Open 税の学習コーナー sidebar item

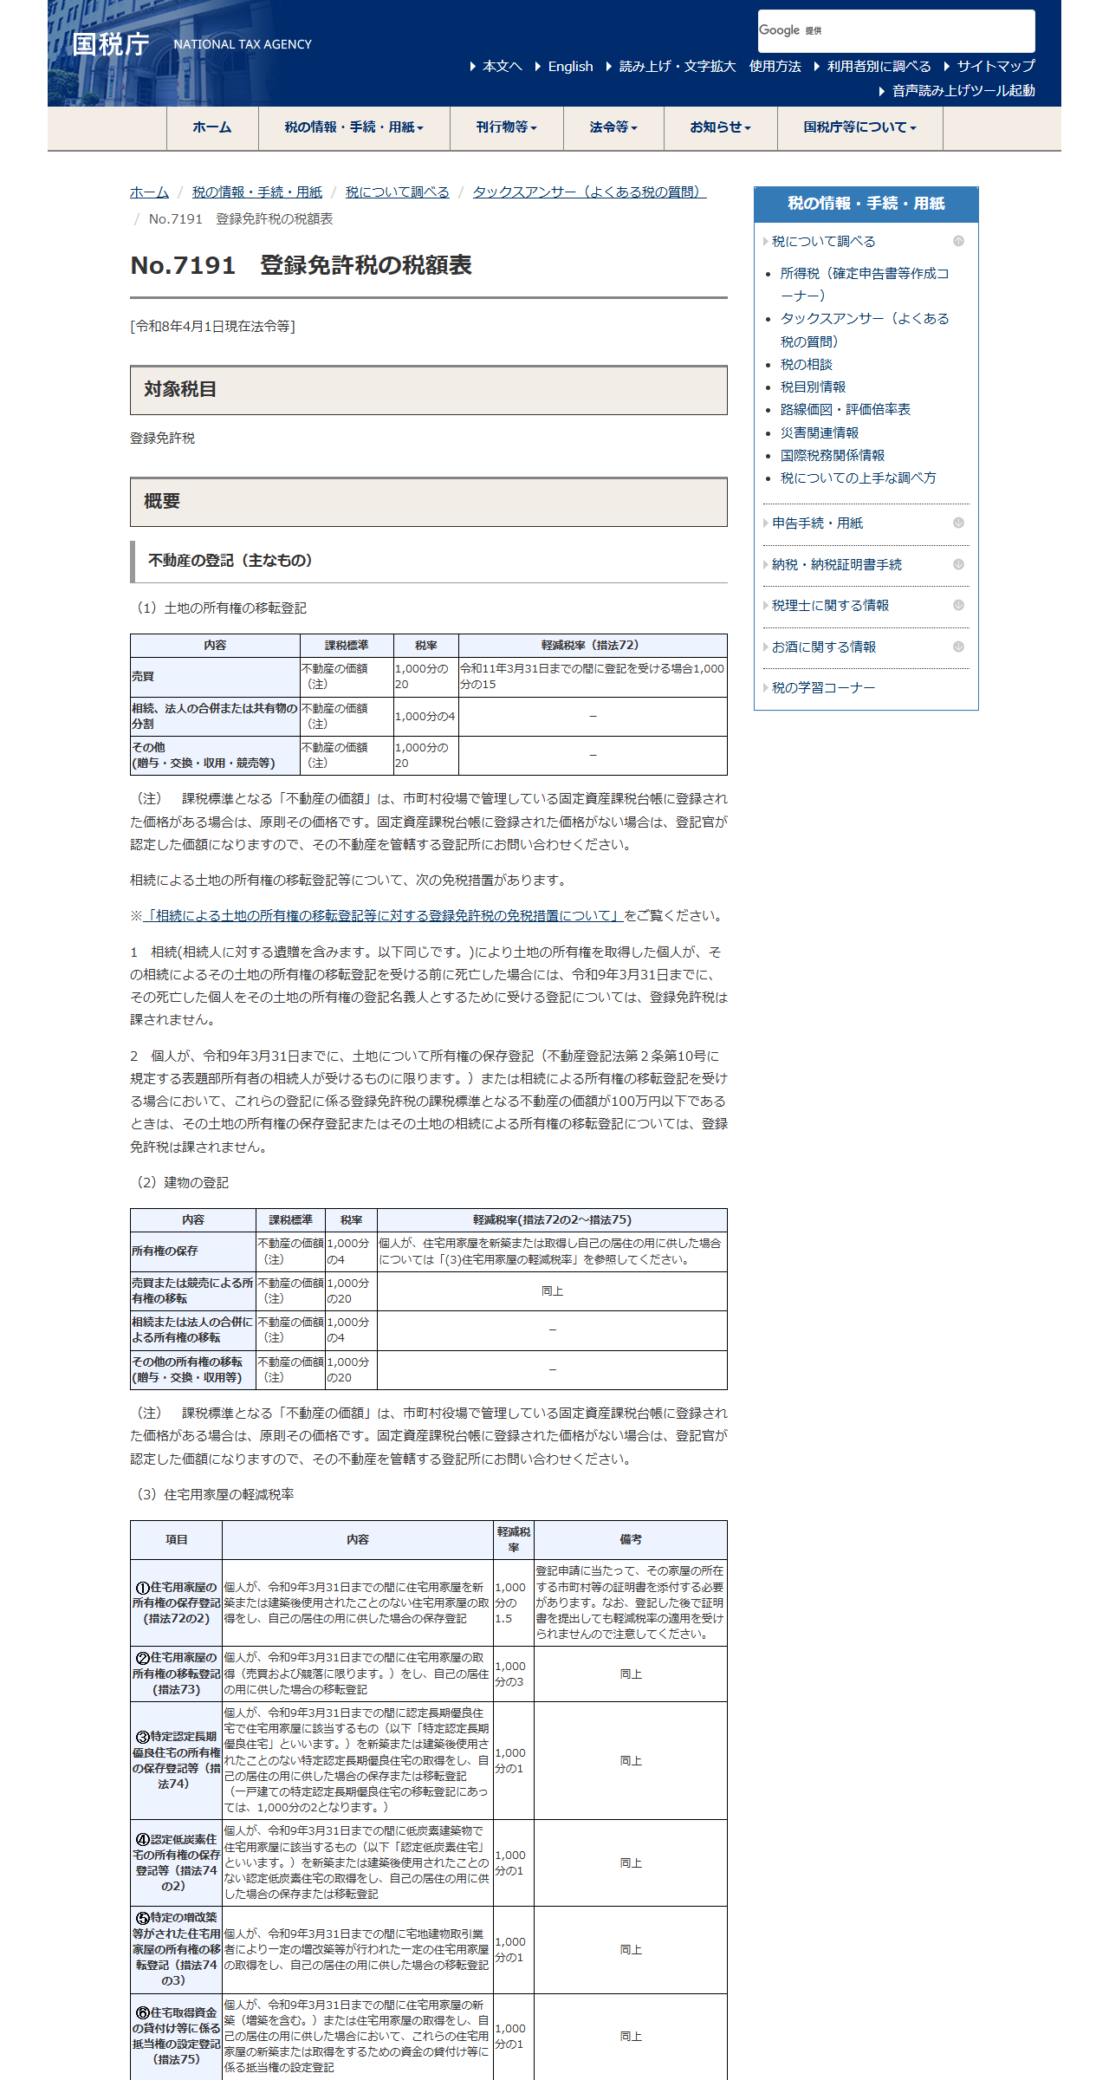click(823, 688)
